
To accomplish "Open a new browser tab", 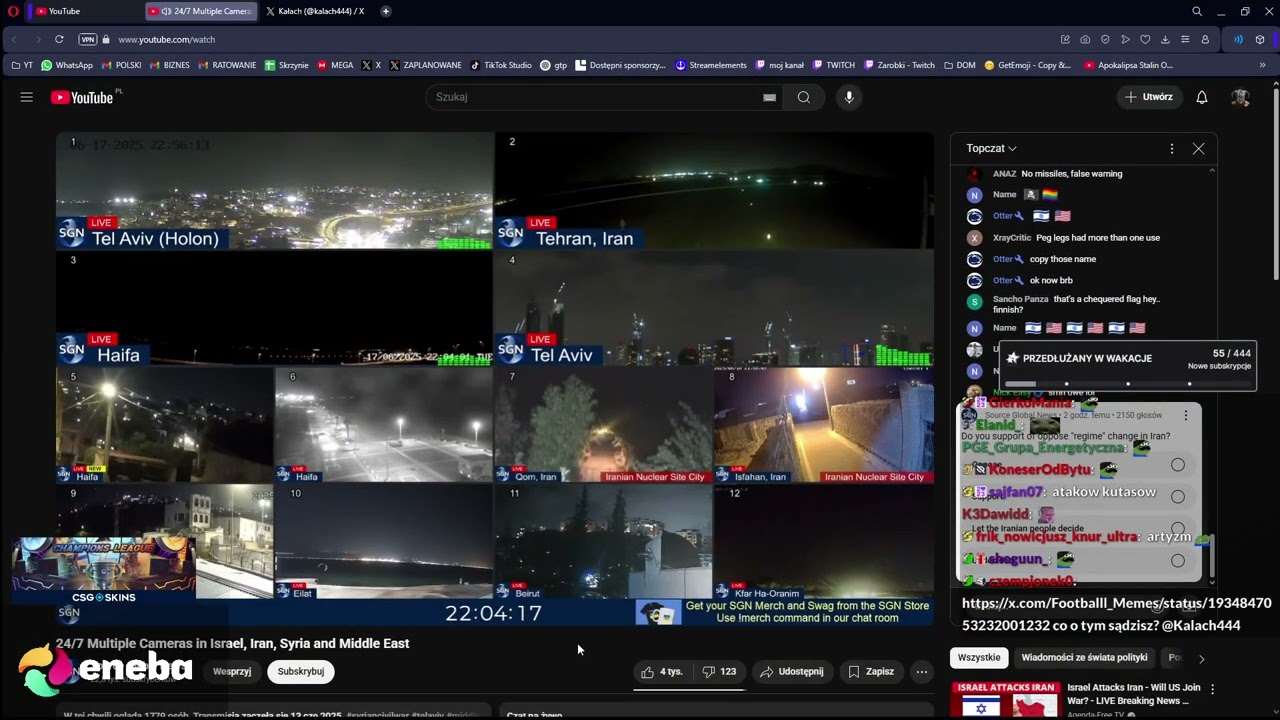I will click(x=386, y=11).
